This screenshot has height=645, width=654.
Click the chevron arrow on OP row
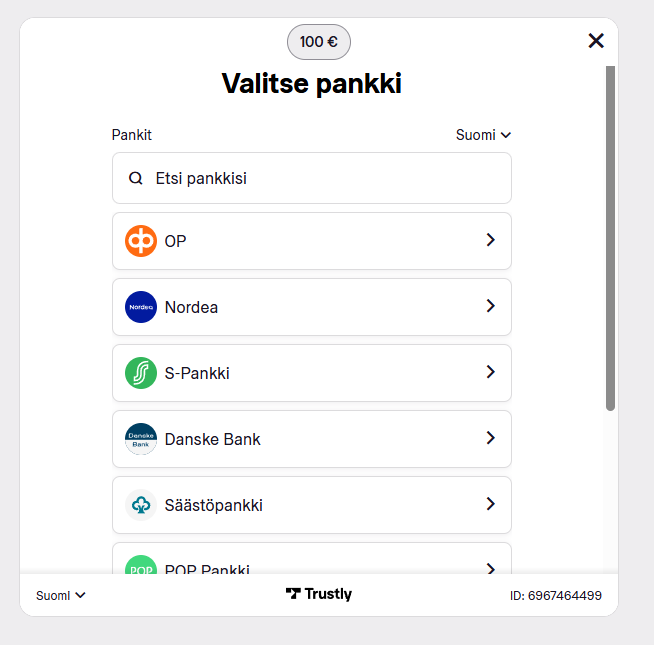click(x=490, y=240)
